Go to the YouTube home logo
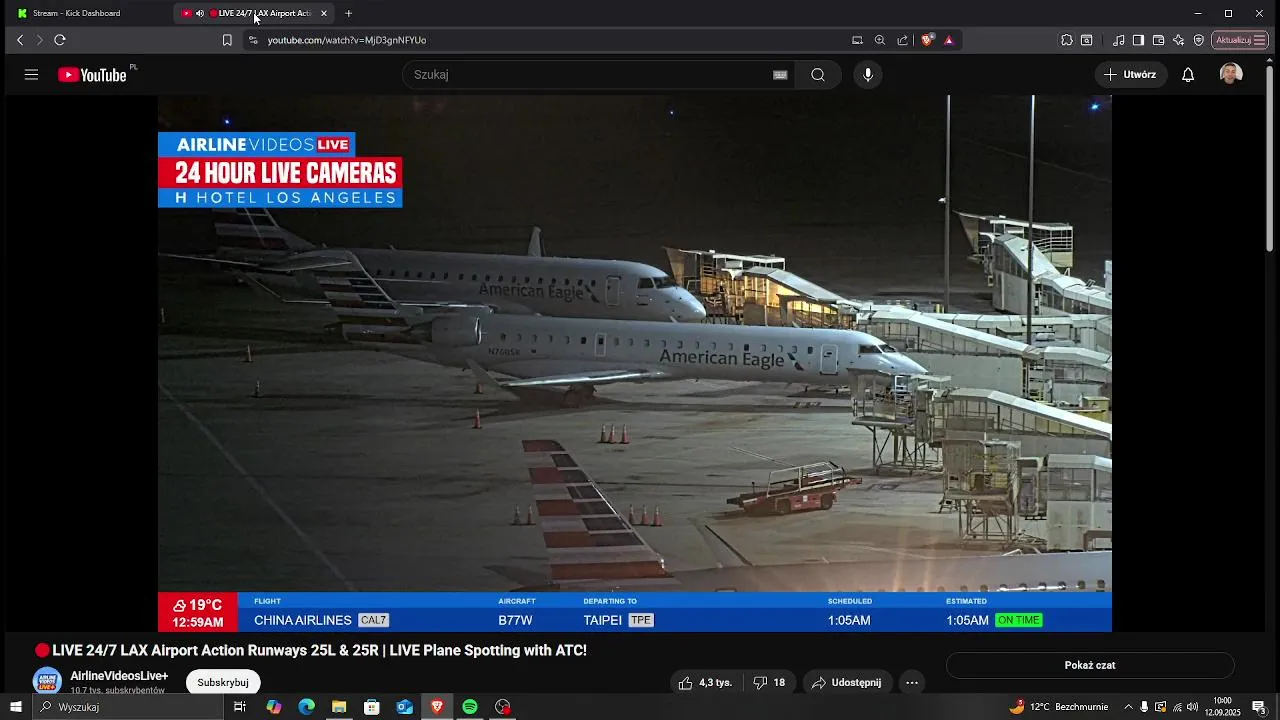This screenshot has height=720, width=1280. (x=92, y=75)
